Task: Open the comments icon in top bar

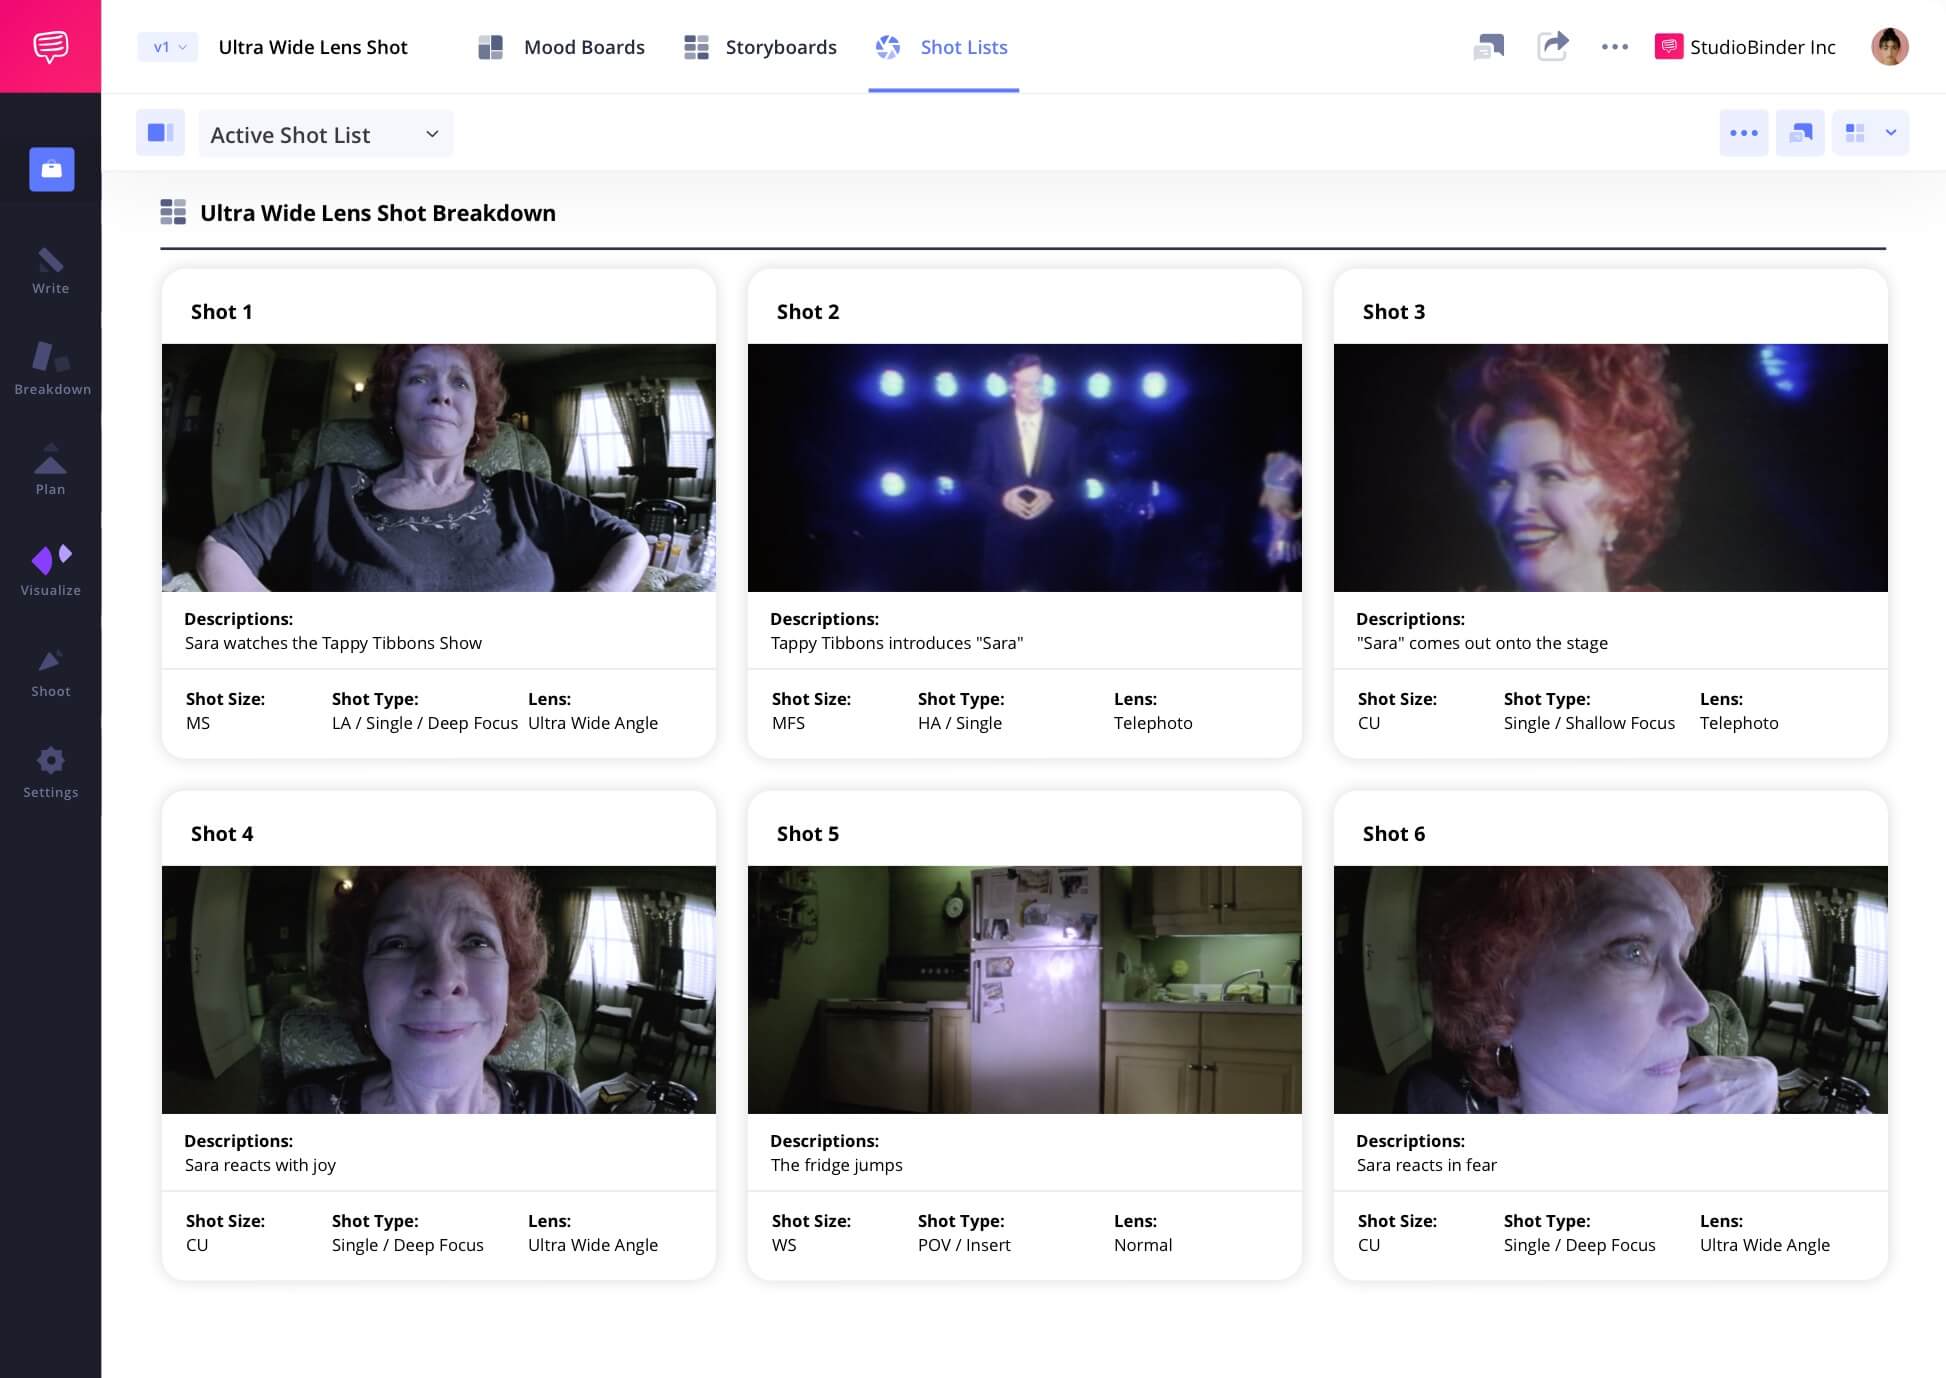Action: [x=1489, y=46]
